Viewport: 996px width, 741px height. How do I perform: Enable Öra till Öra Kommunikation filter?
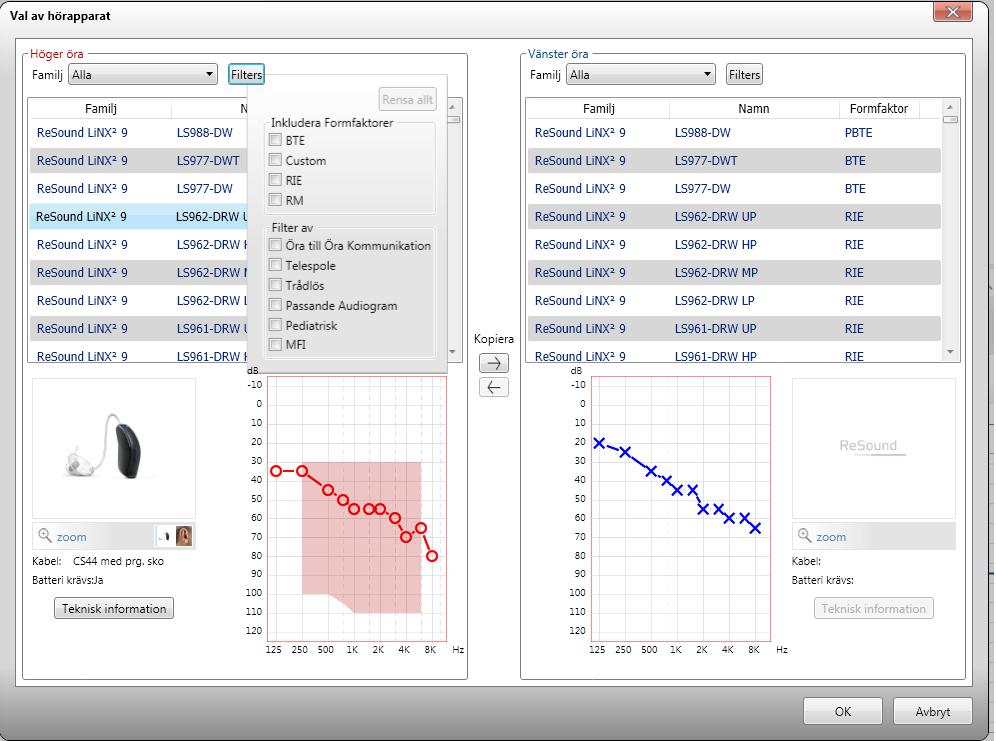coord(275,245)
